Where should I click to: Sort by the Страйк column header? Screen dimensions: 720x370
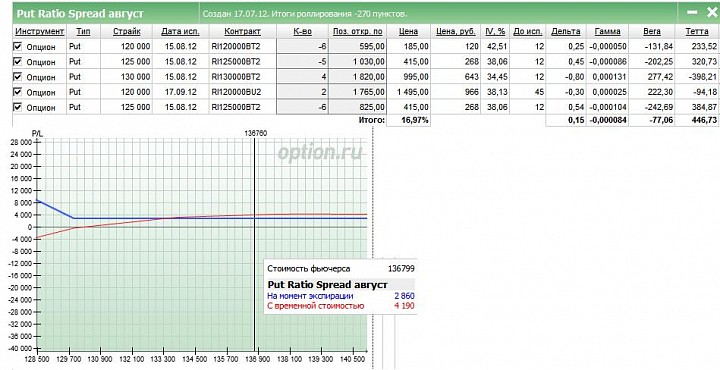(x=126, y=31)
